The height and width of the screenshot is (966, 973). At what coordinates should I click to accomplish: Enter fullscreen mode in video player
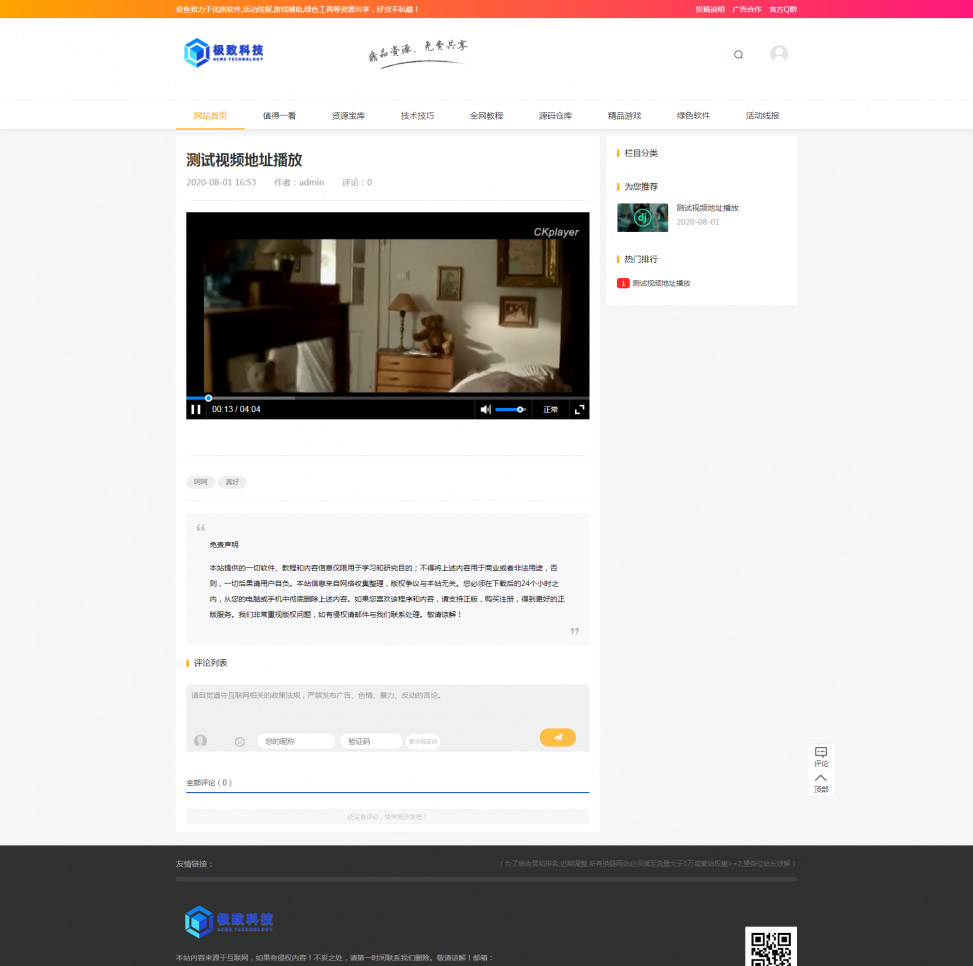[x=579, y=409]
